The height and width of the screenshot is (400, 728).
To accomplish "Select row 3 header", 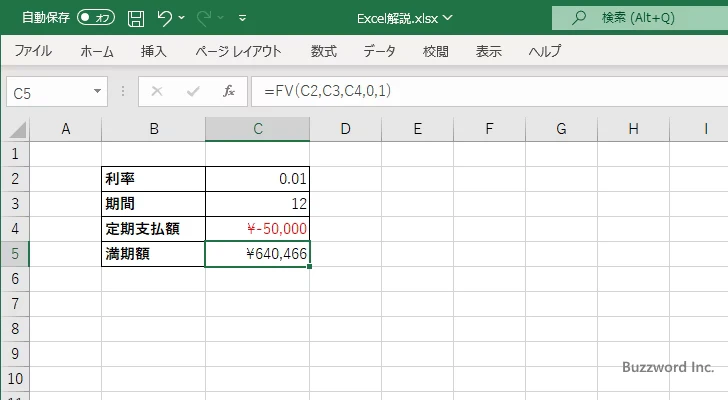I will [x=15, y=204].
